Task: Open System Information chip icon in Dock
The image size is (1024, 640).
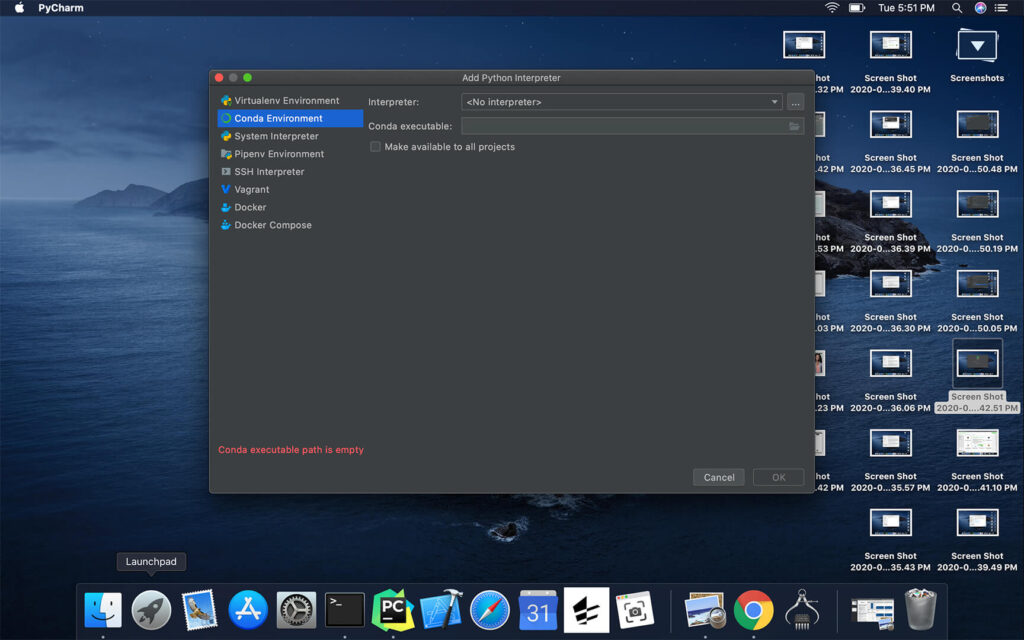Action: click(802, 611)
